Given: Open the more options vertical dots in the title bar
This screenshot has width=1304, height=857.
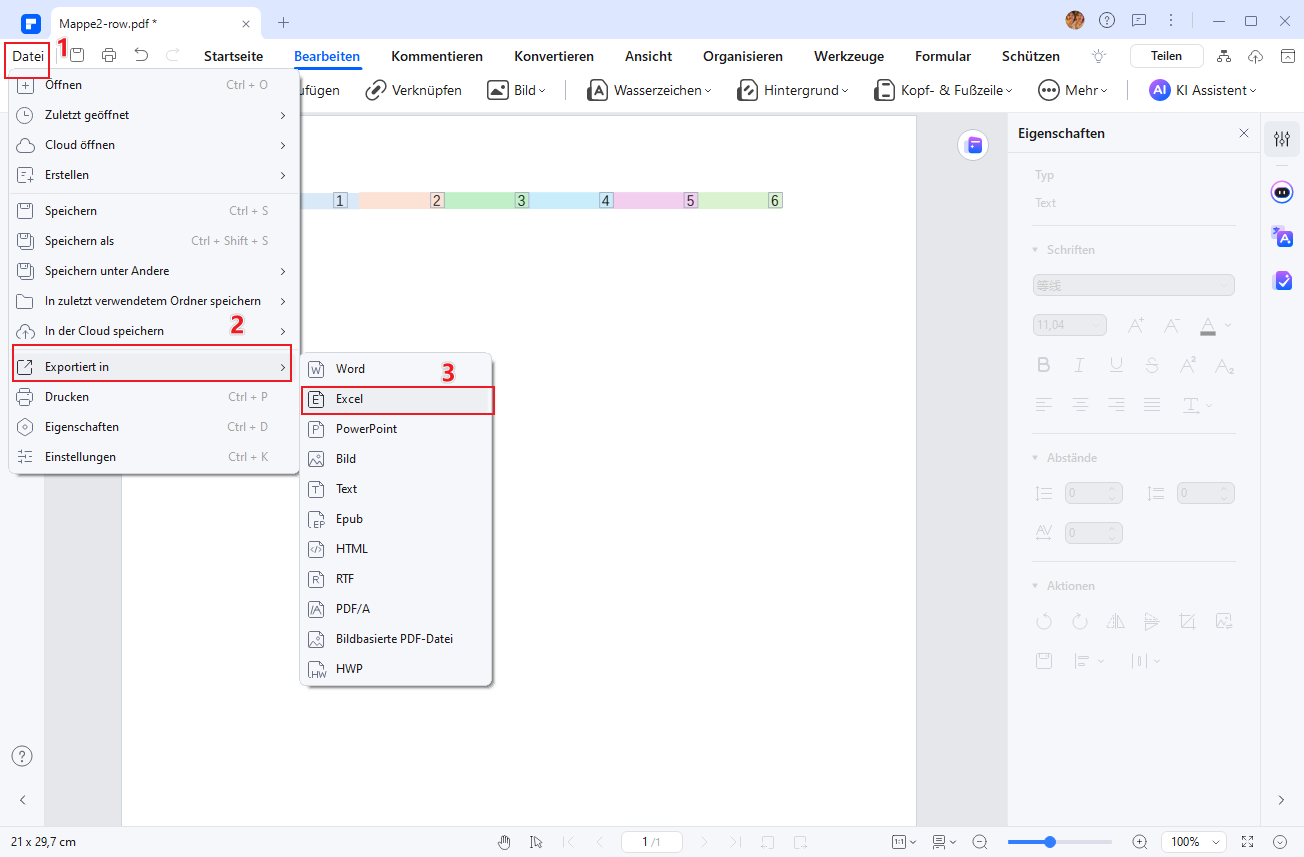Looking at the screenshot, I should click(1171, 20).
